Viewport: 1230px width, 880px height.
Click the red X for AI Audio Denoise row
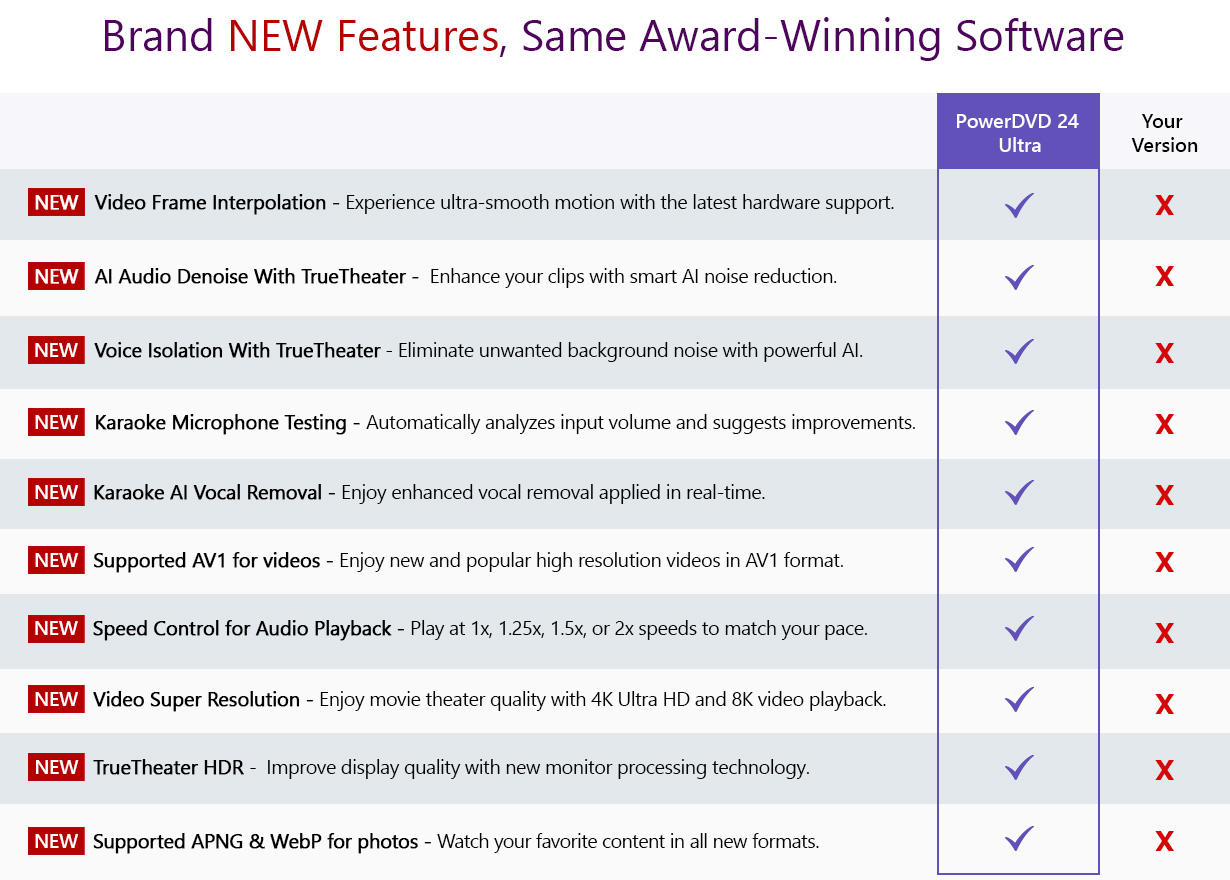tap(1164, 277)
